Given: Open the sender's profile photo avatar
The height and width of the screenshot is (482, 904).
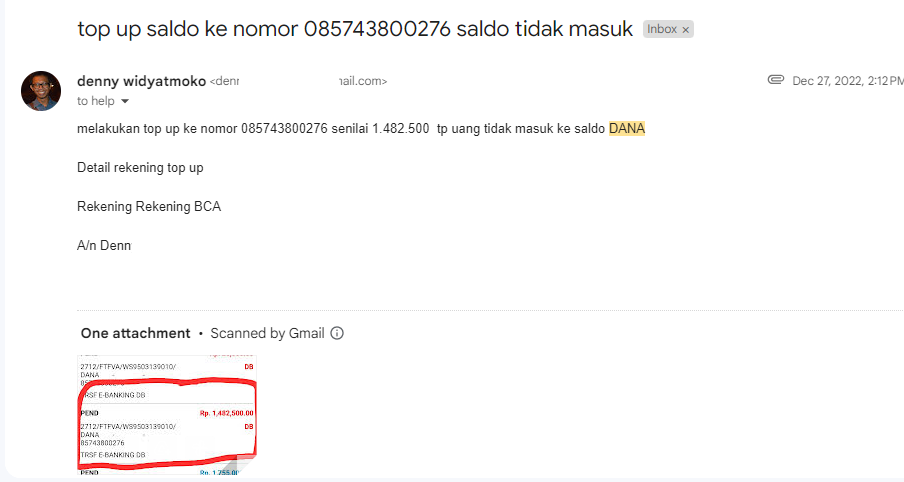Looking at the screenshot, I should click(x=41, y=91).
